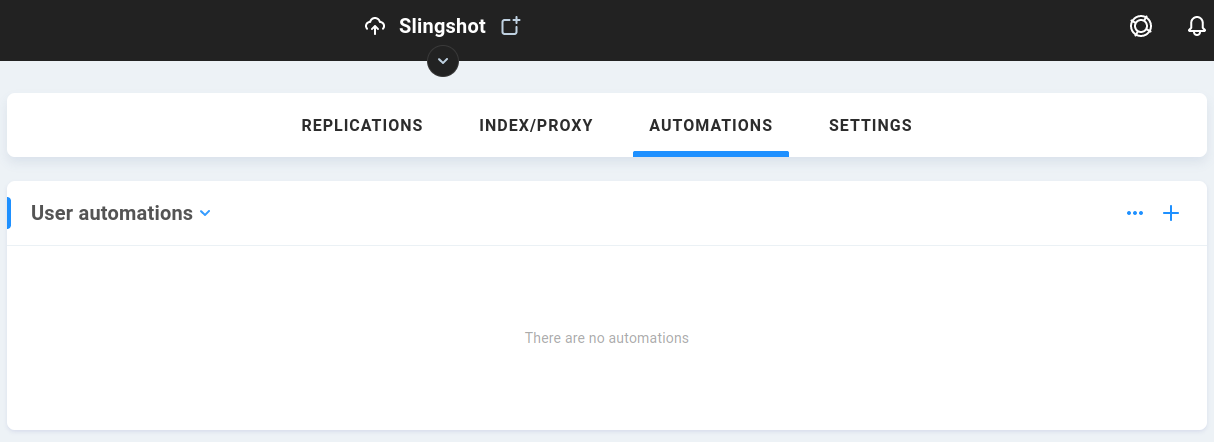The width and height of the screenshot is (1214, 442).
Task: Open the User automations dropdown chevron
Action: (205, 213)
